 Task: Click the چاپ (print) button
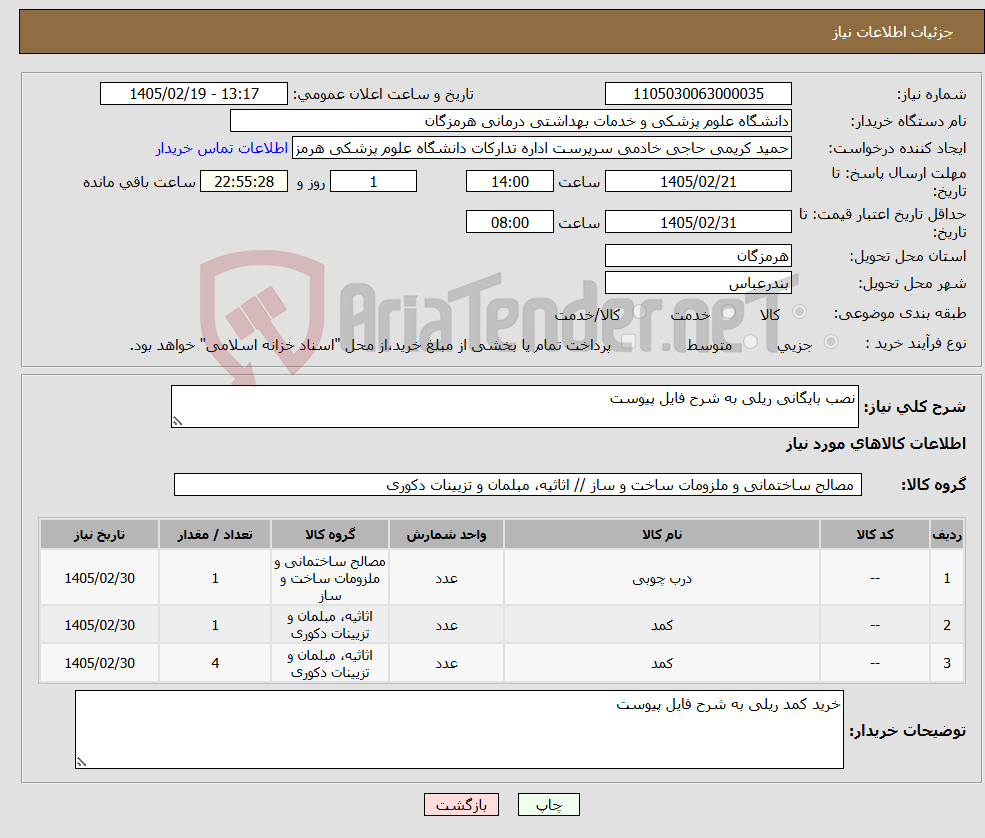tap(548, 805)
